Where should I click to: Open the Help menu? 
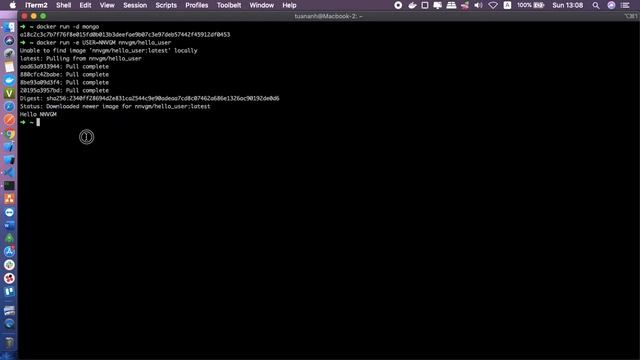click(289, 5)
